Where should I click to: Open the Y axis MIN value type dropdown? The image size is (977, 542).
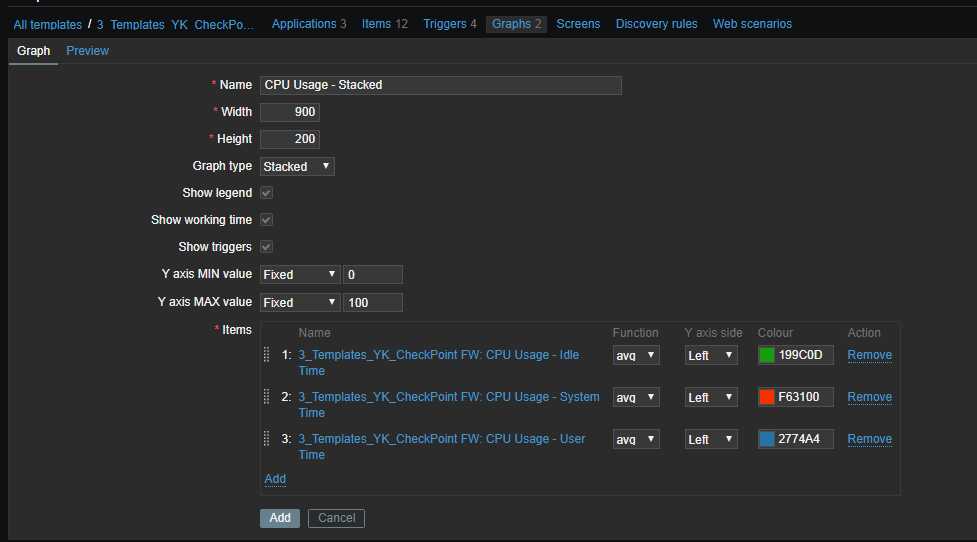300,275
